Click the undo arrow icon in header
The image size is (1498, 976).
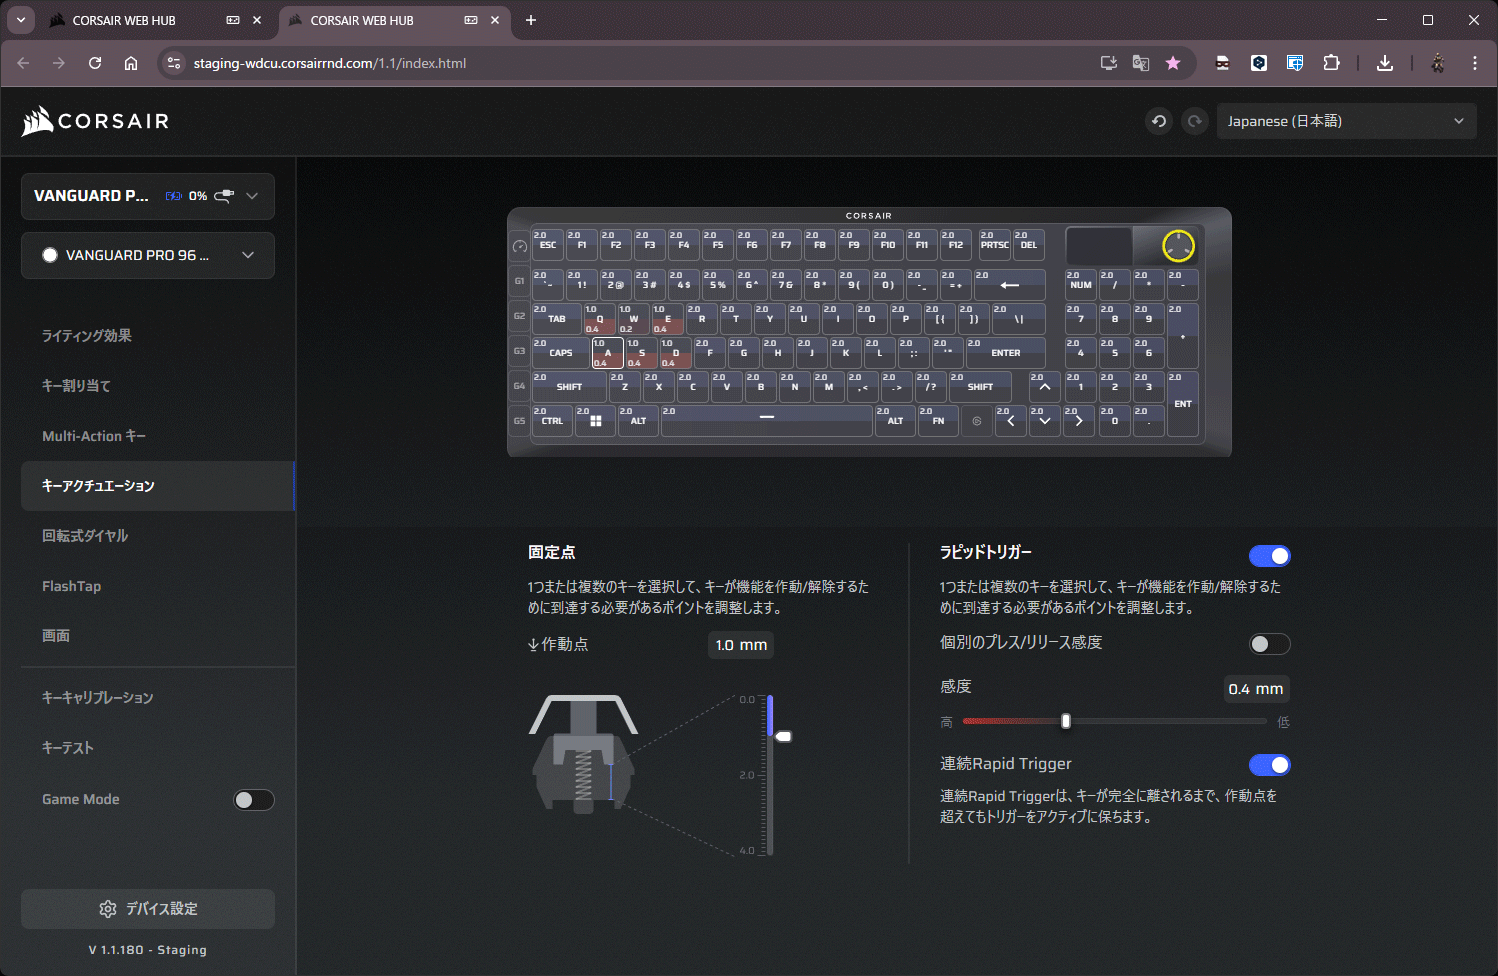pyautogui.click(x=1159, y=121)
